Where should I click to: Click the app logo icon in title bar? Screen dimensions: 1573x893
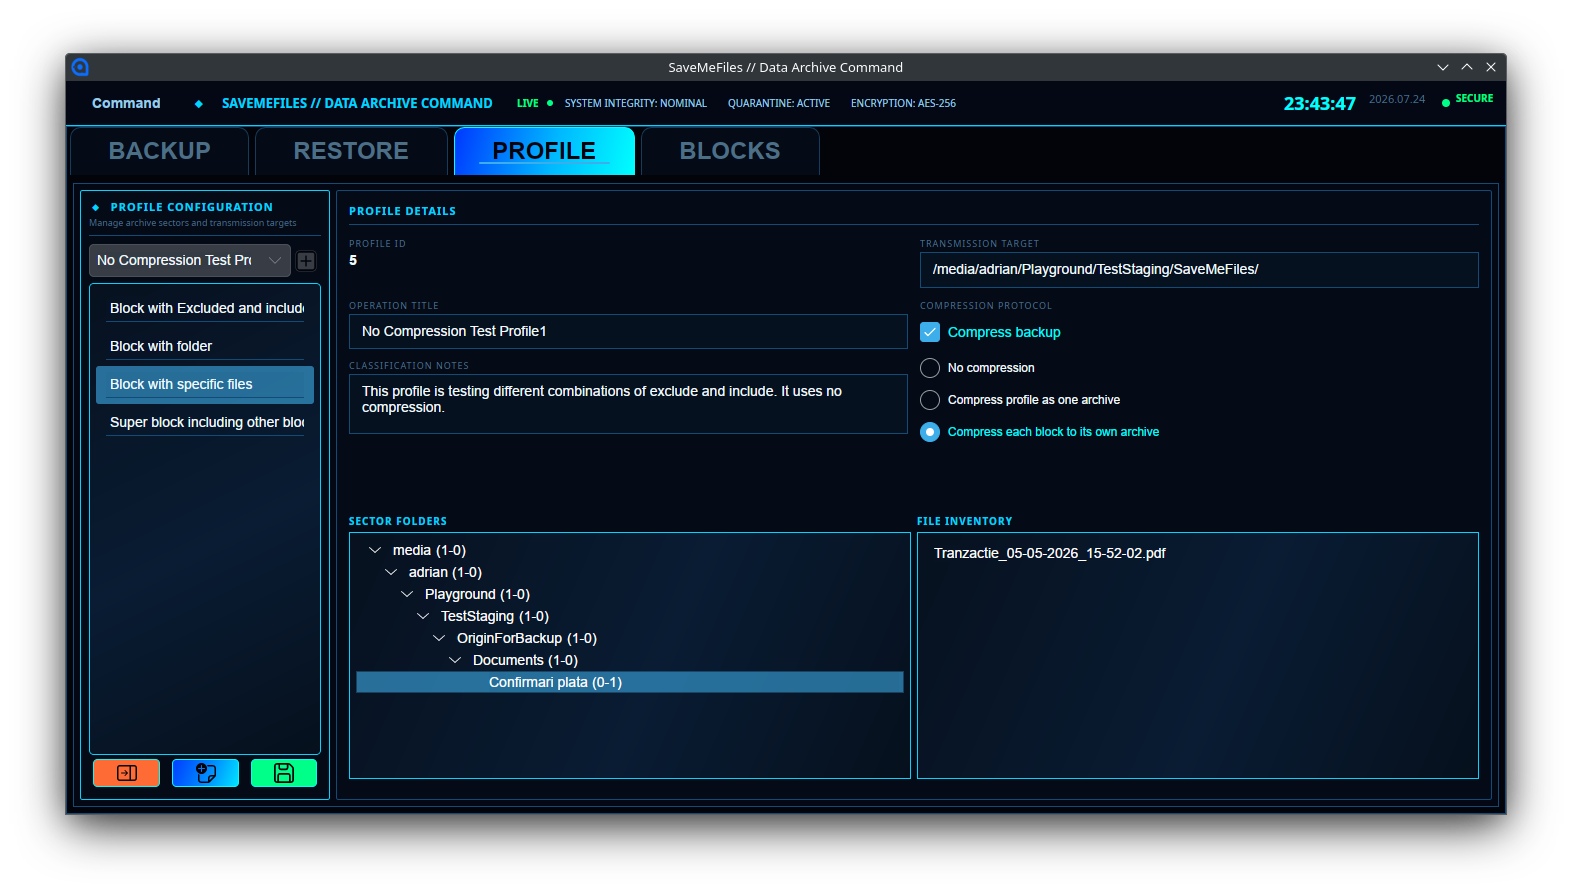80,67
